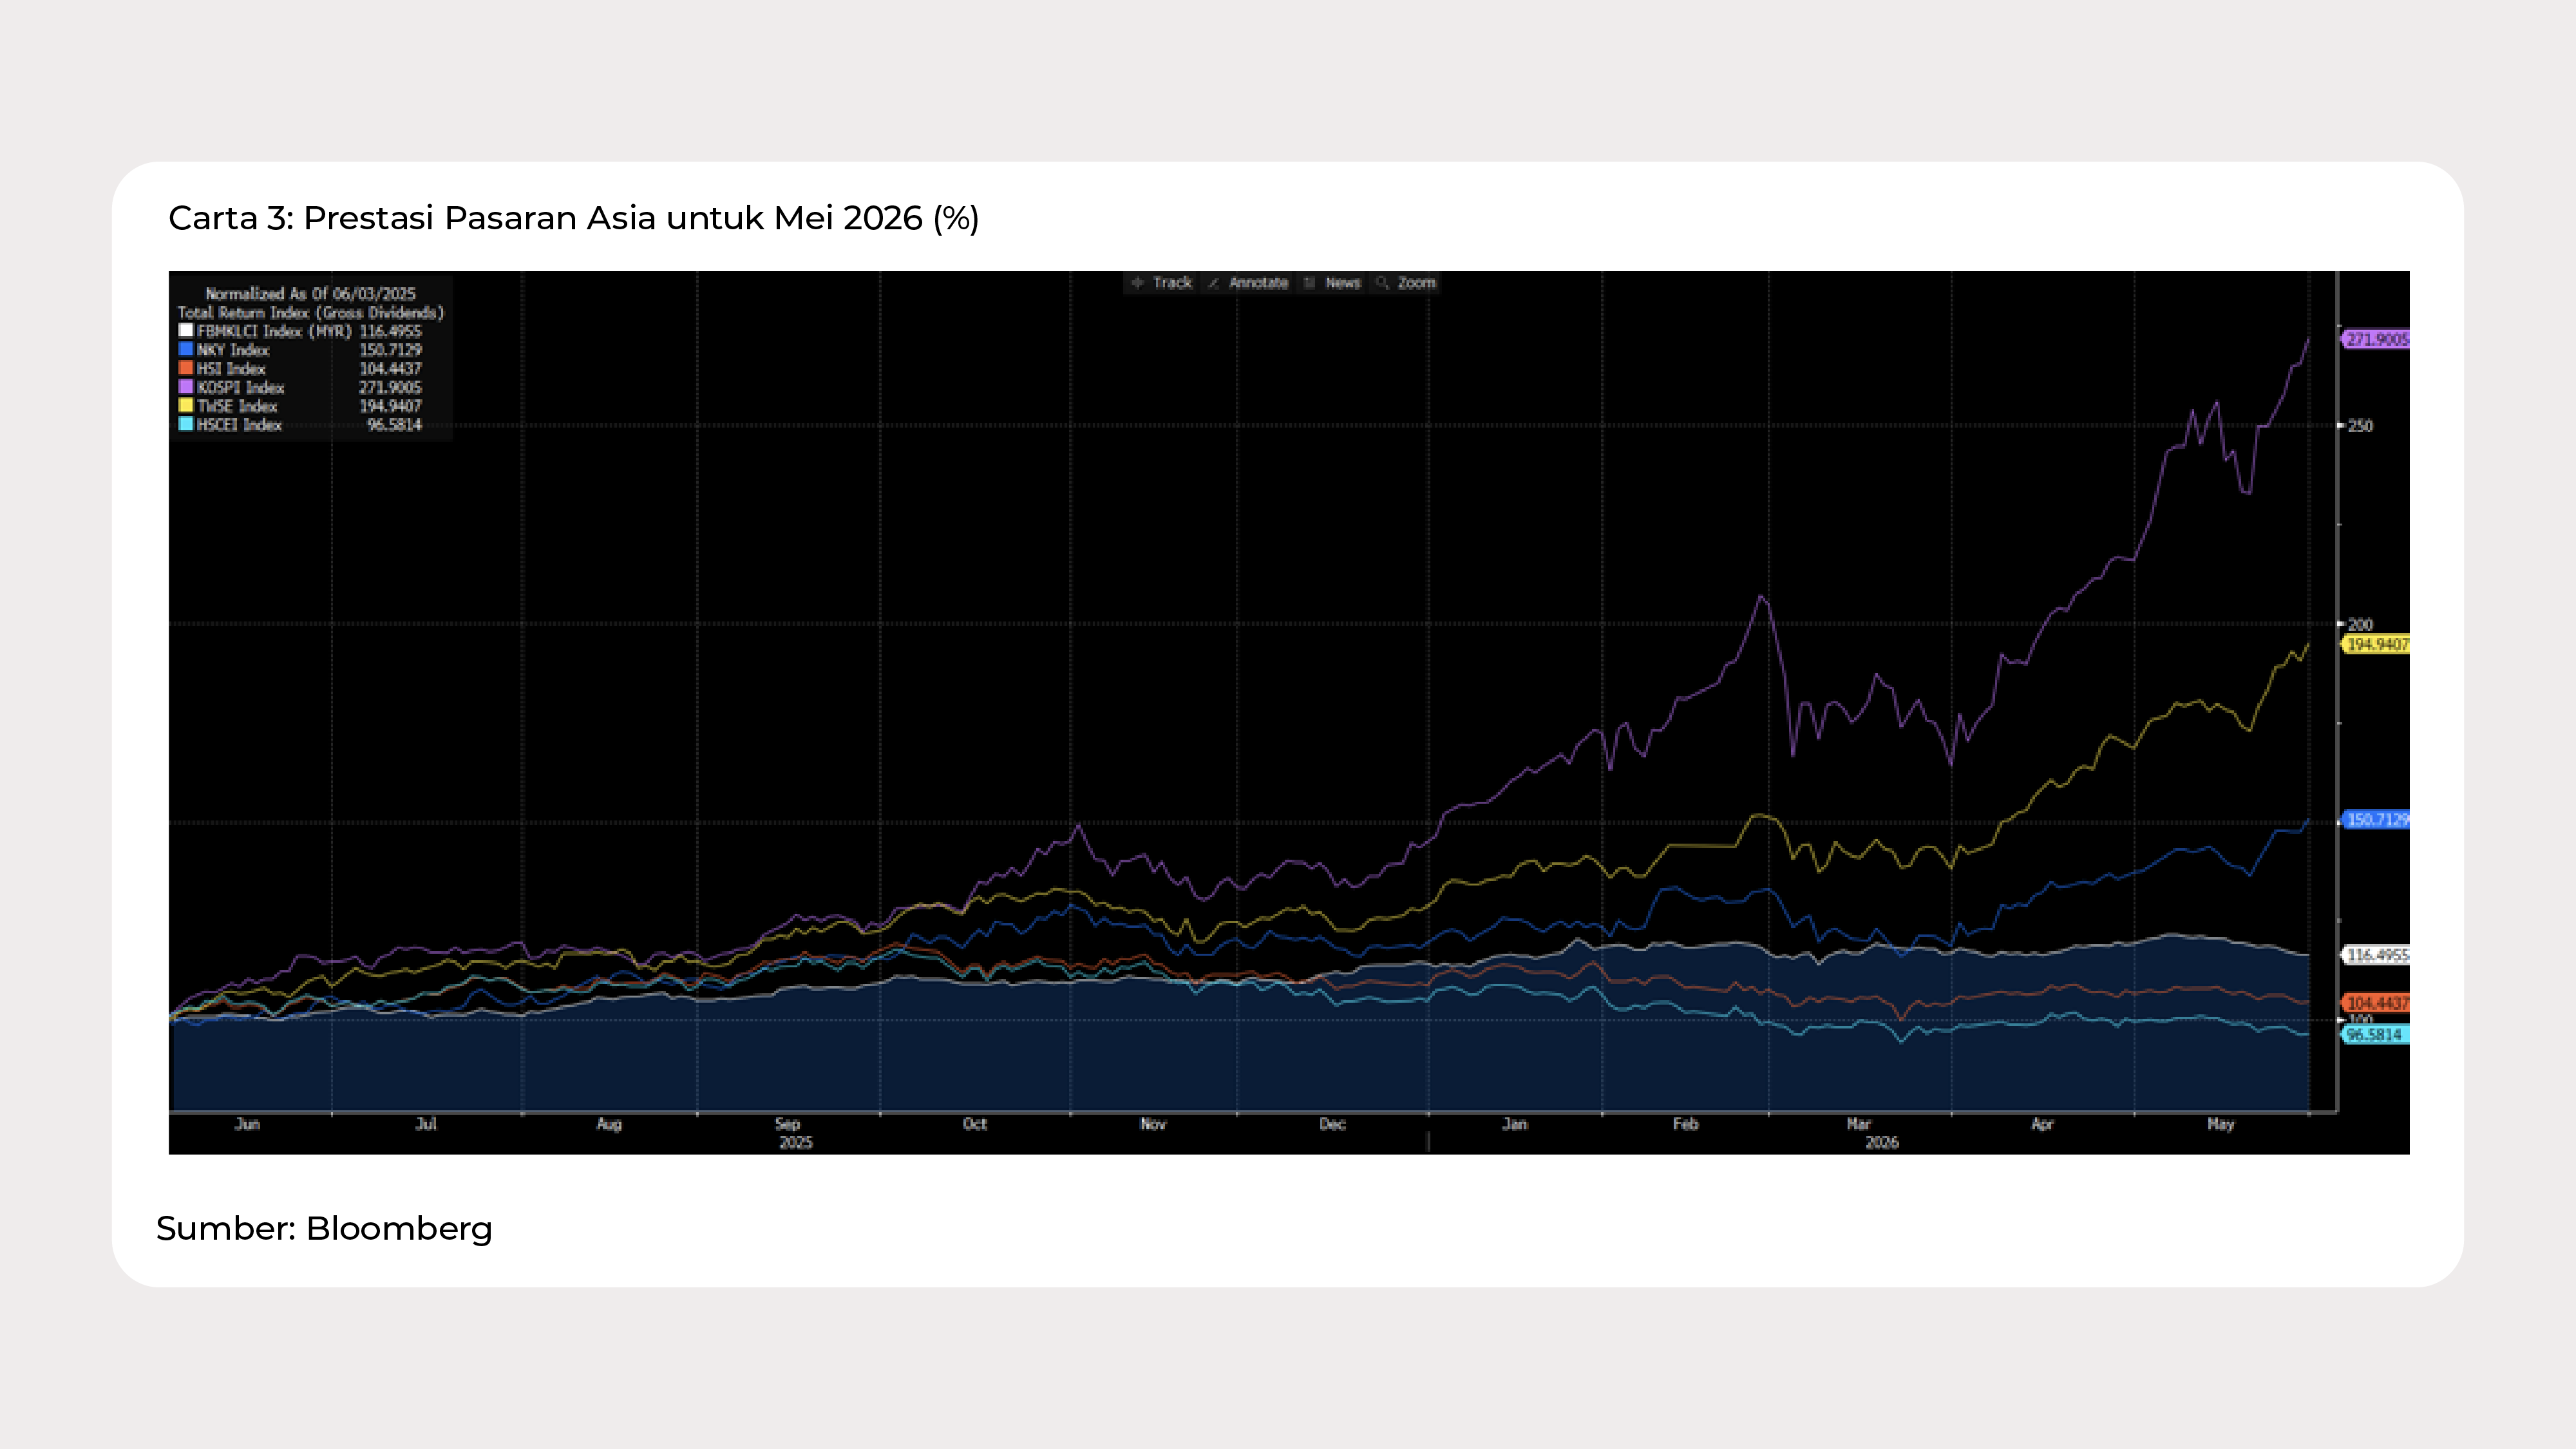Select the yellow TWSE Index legend swatch
2576x1449 pixels.
pos(186,405)
